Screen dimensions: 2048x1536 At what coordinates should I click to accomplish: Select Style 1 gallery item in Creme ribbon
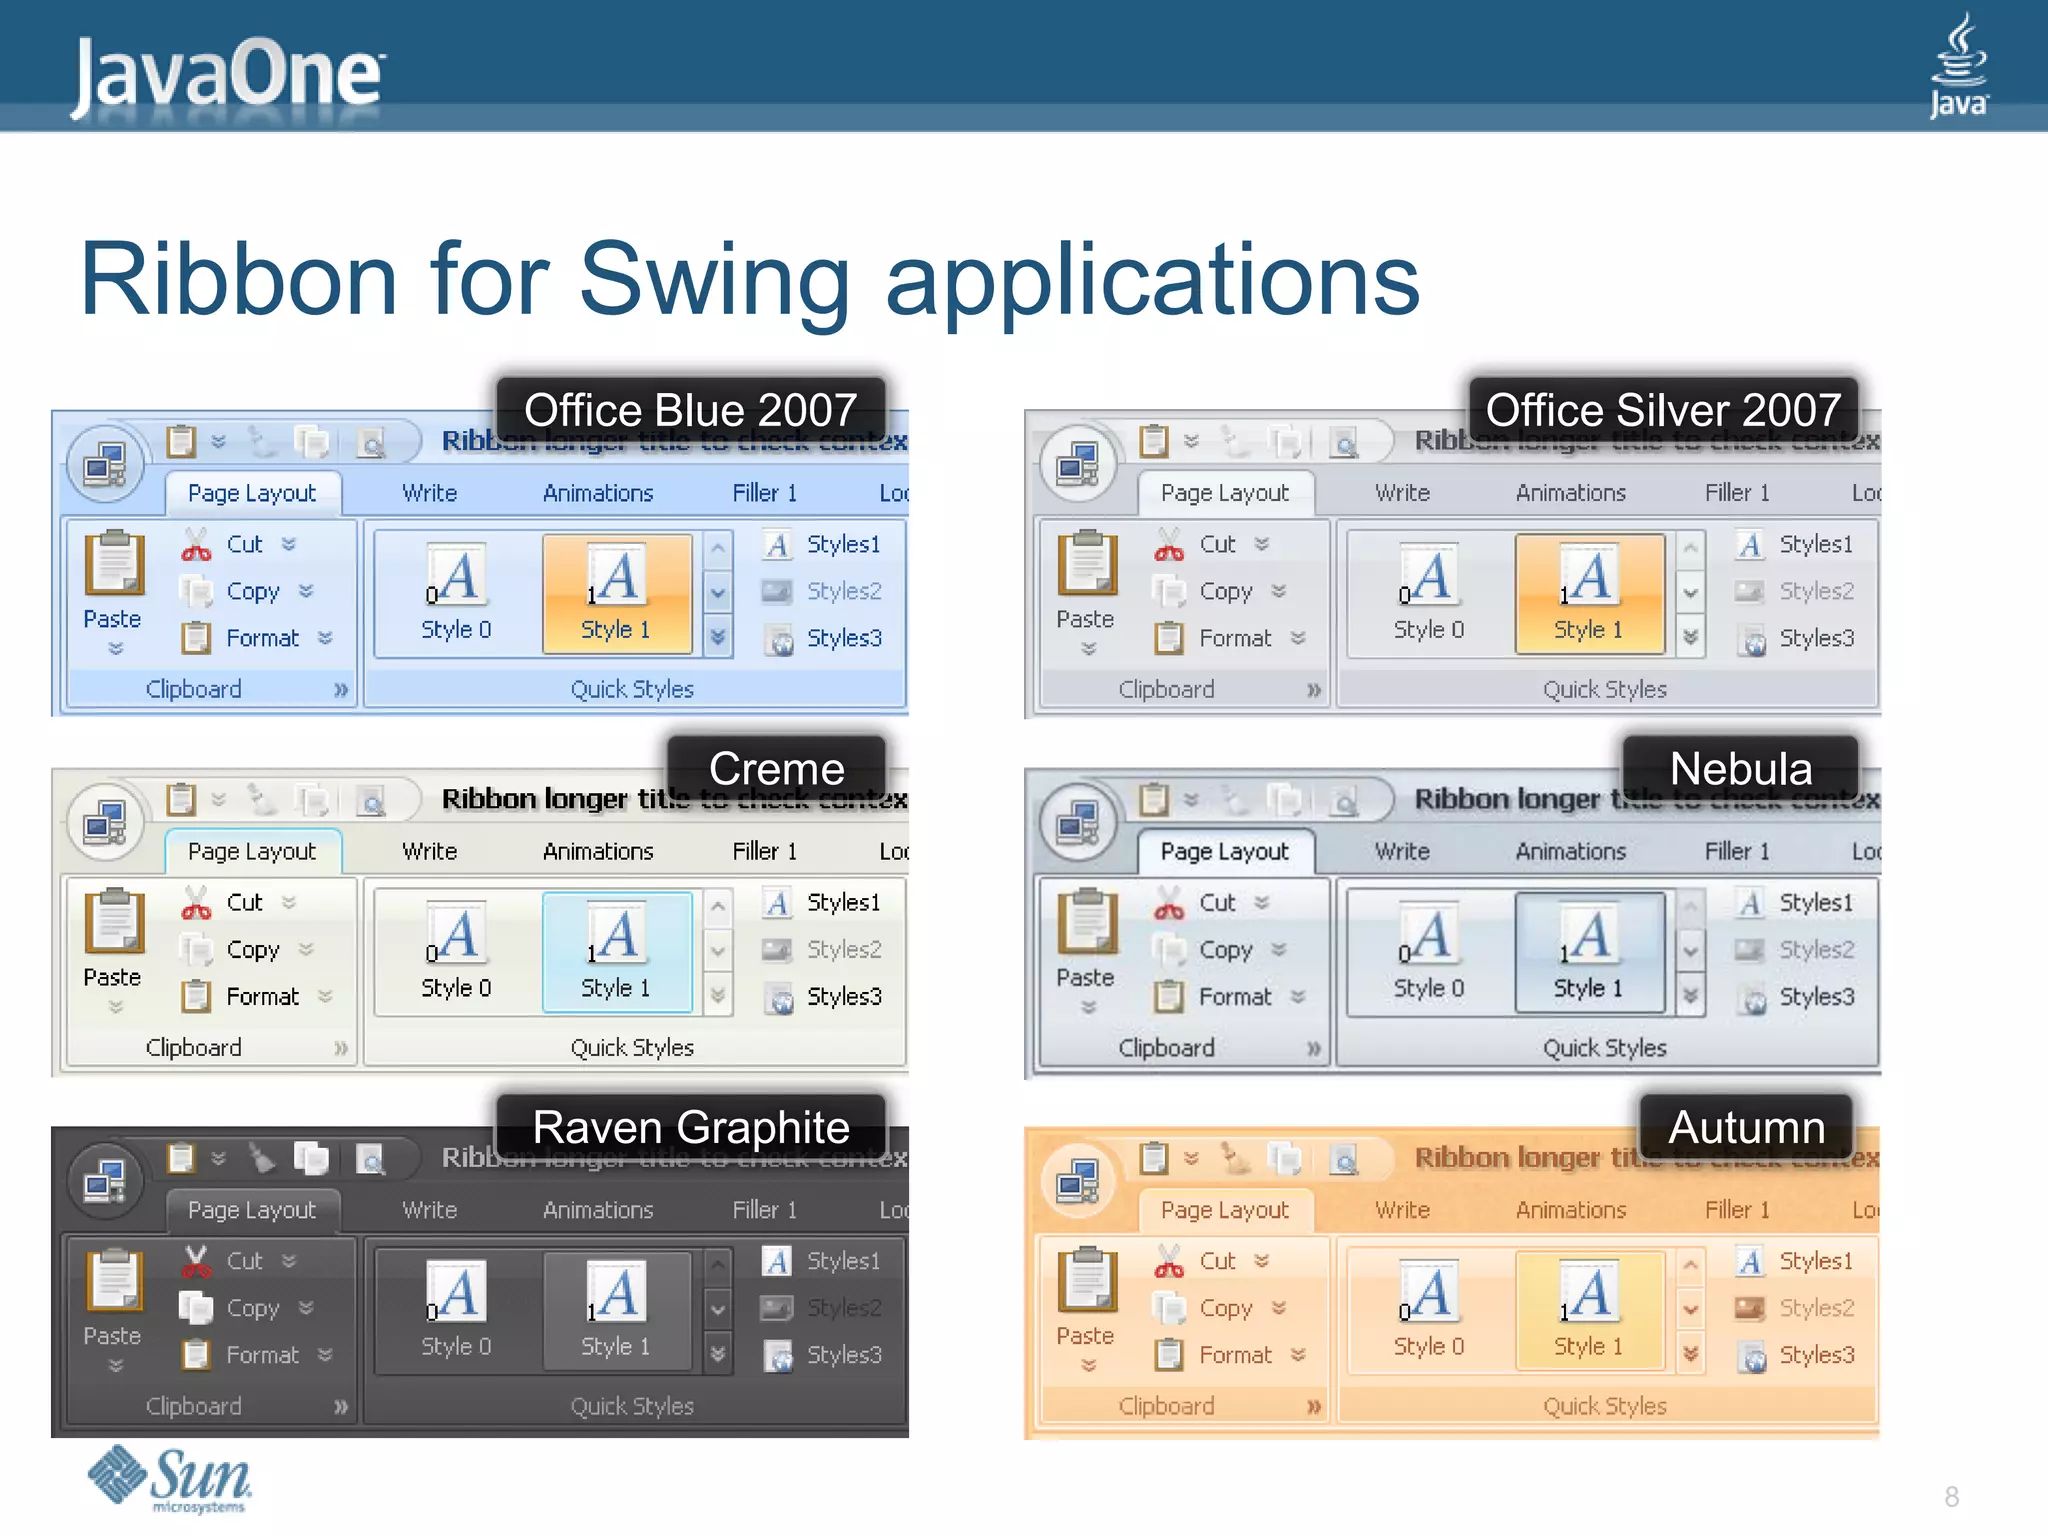[x=616, y=952]
